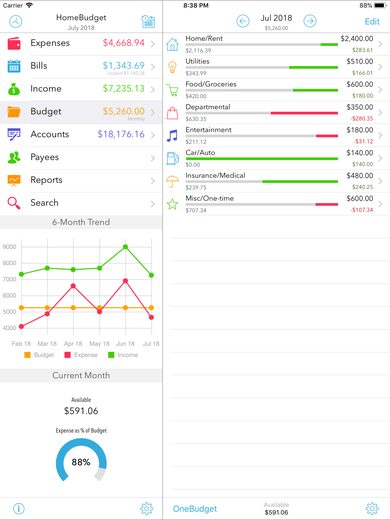390x520 pixels.
Task: Open the info icon at bottom left
Action: [19, 508]
